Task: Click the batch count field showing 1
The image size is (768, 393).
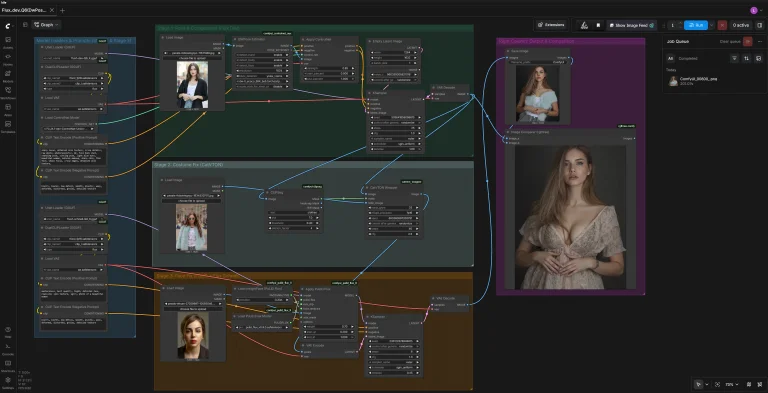Action: pyautogui.click(x=672, y=25)
